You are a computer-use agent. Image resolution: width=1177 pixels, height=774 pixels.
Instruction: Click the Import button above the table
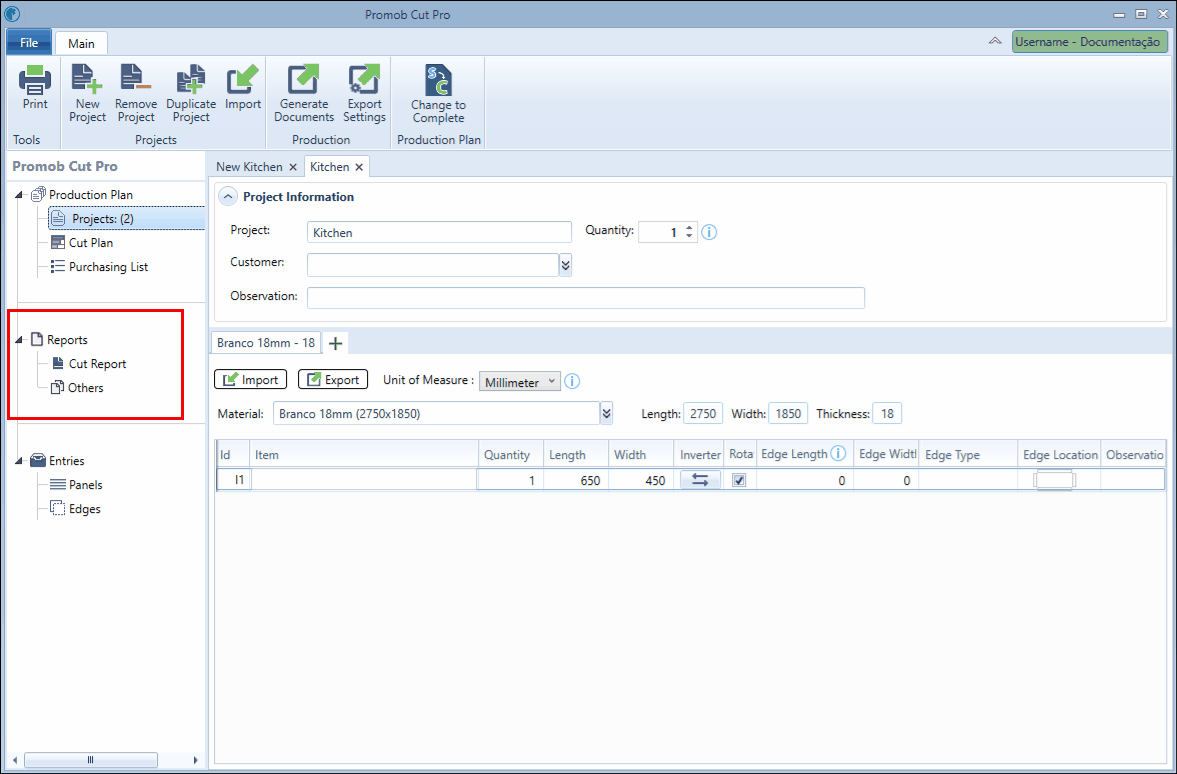coord(251,380)
